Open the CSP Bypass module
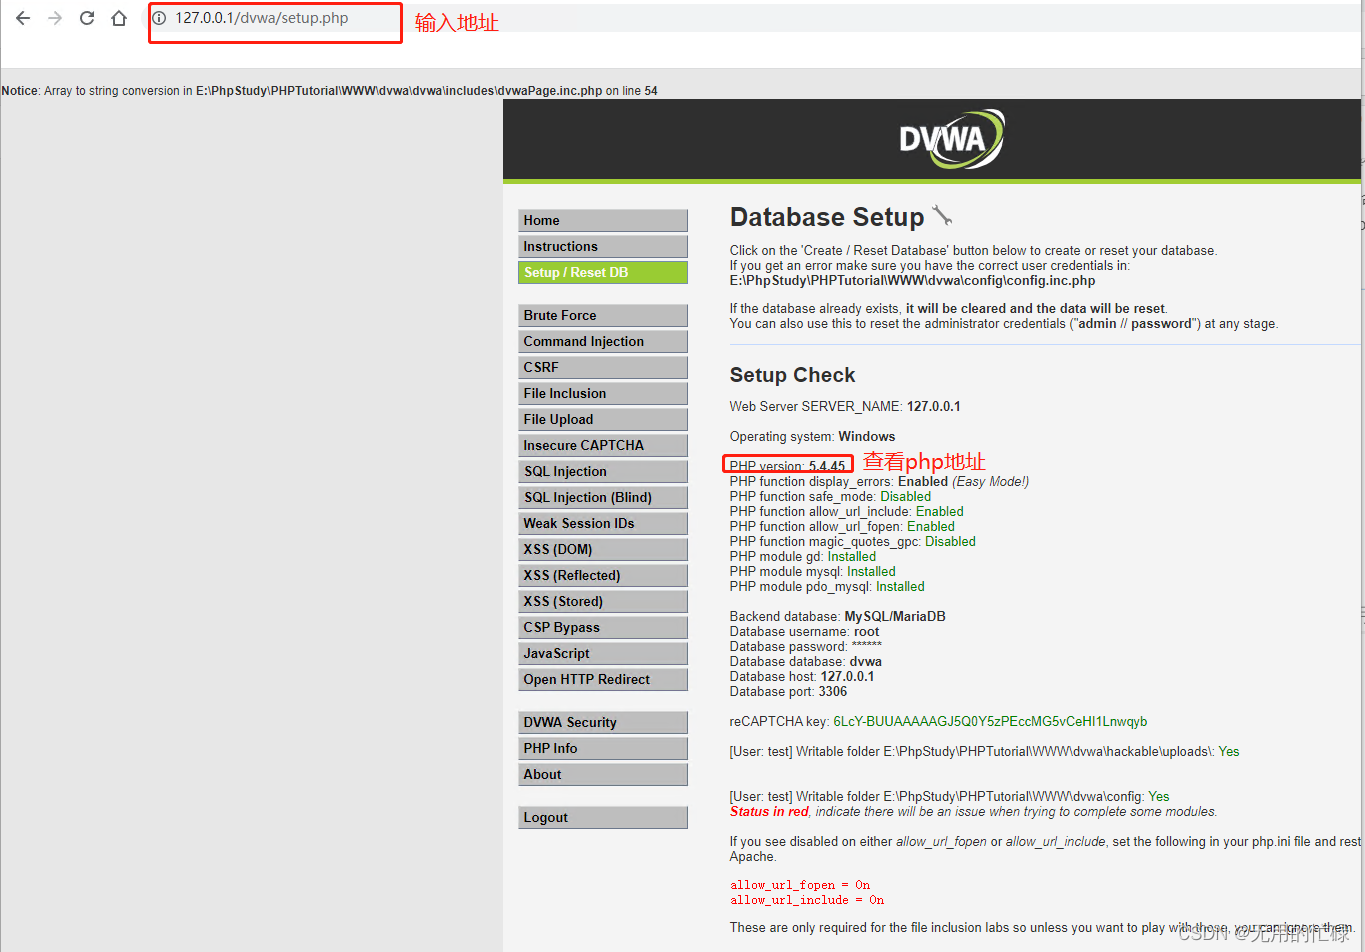Image resolution: width=1365 pixels, height=952 pixels. point(603,627)
